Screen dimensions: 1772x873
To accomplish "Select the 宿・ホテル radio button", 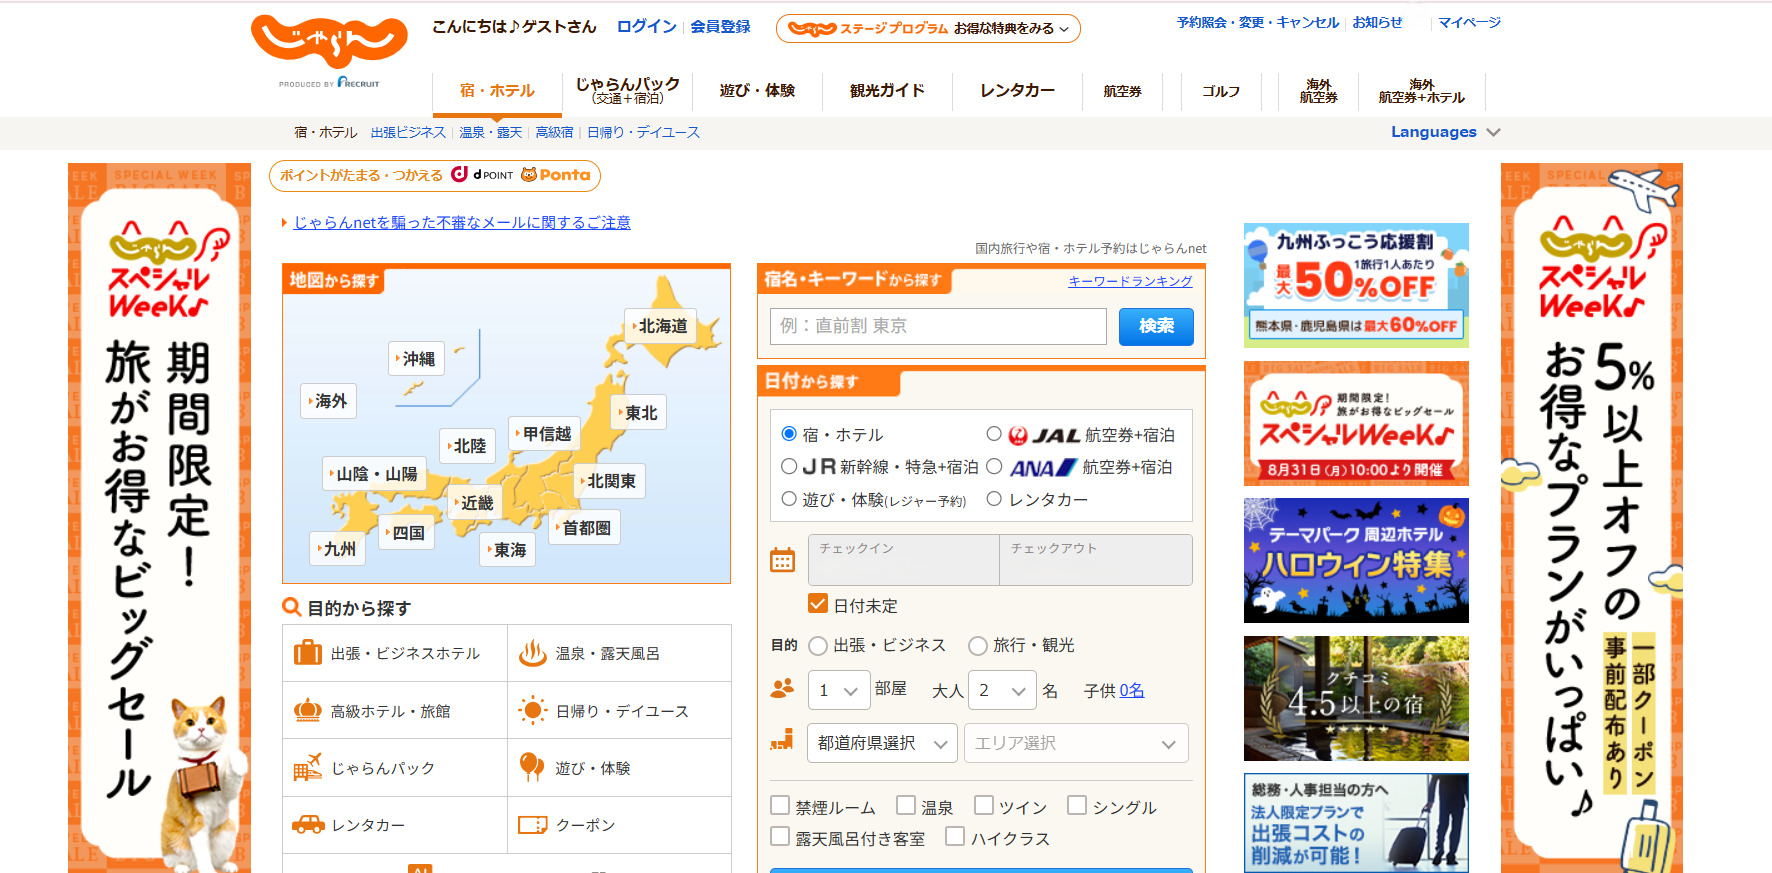I will click(x=789, y=434).
